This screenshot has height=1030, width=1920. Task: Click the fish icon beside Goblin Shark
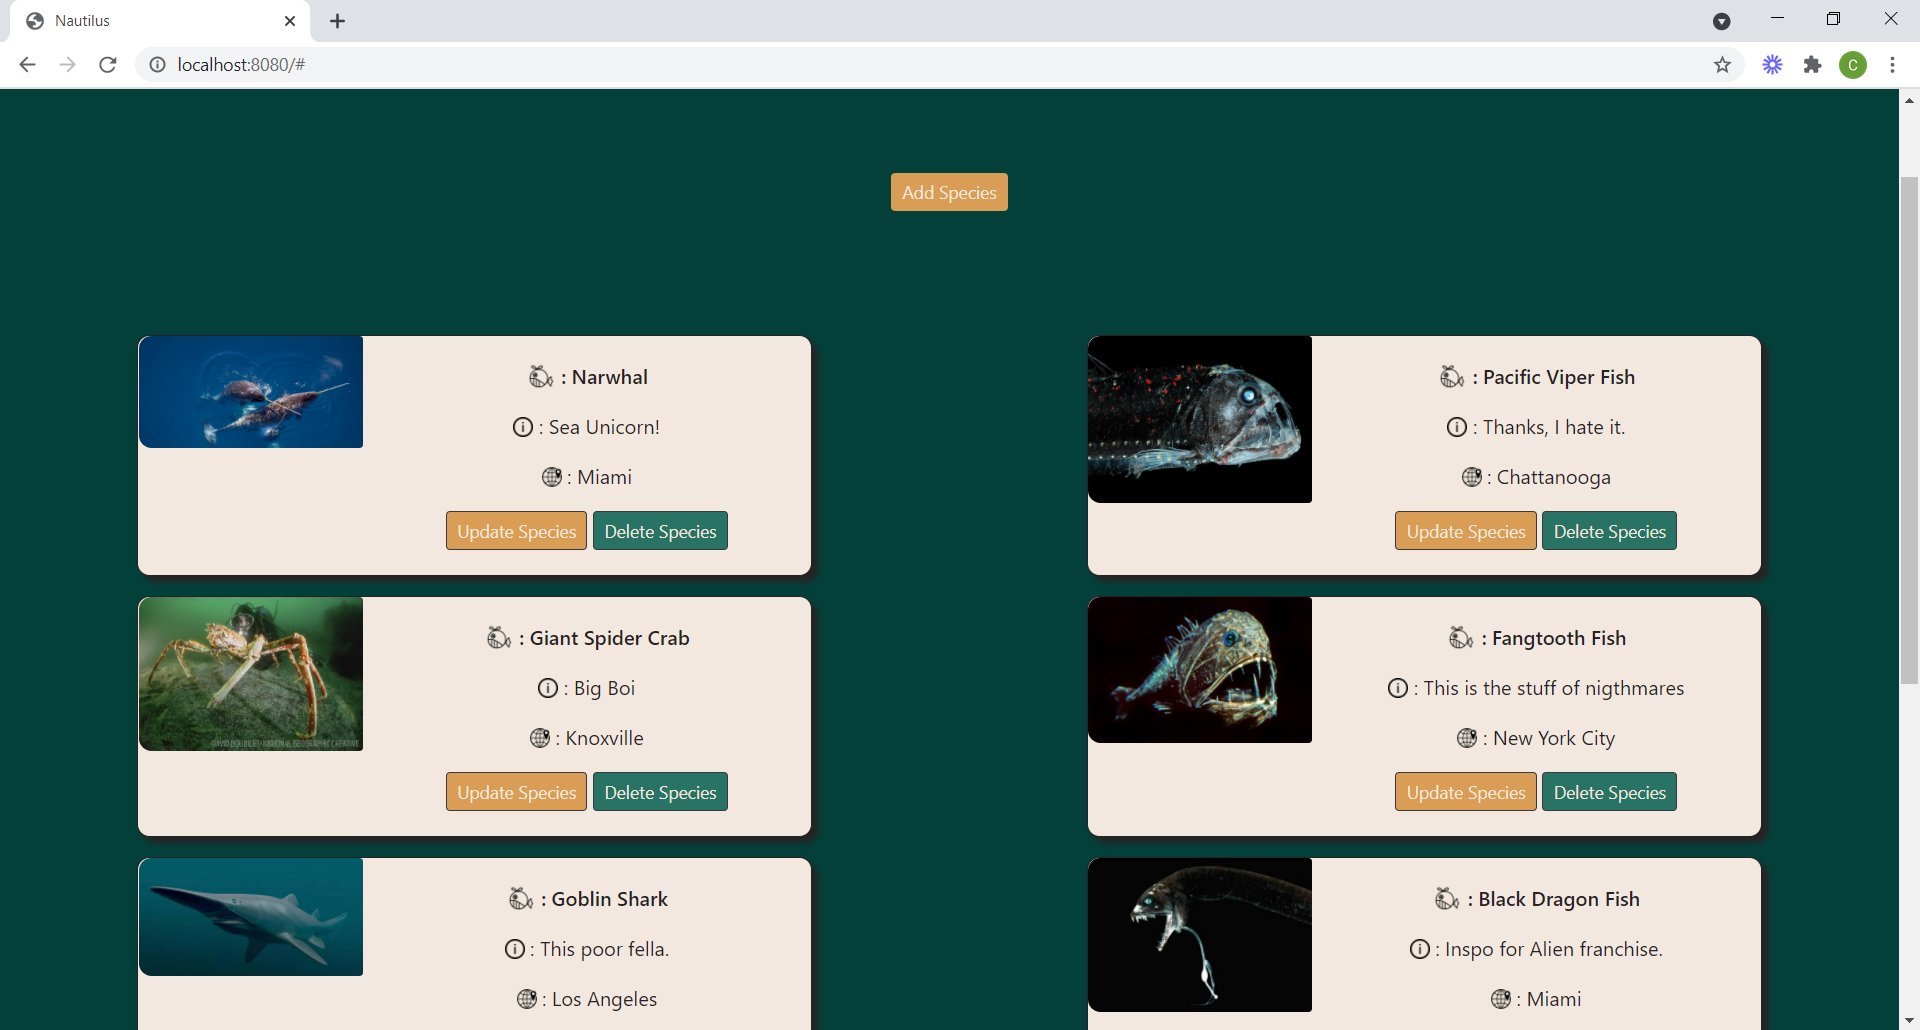(x=520, y=898)
